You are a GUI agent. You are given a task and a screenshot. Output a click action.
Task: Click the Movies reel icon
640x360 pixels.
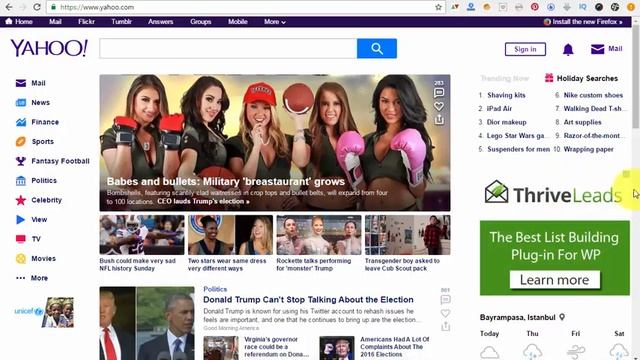[21, 258]
